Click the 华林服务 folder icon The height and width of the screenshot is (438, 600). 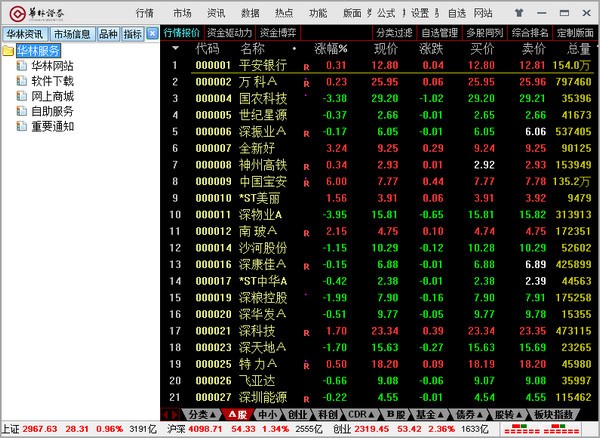[x=9, y=50]
